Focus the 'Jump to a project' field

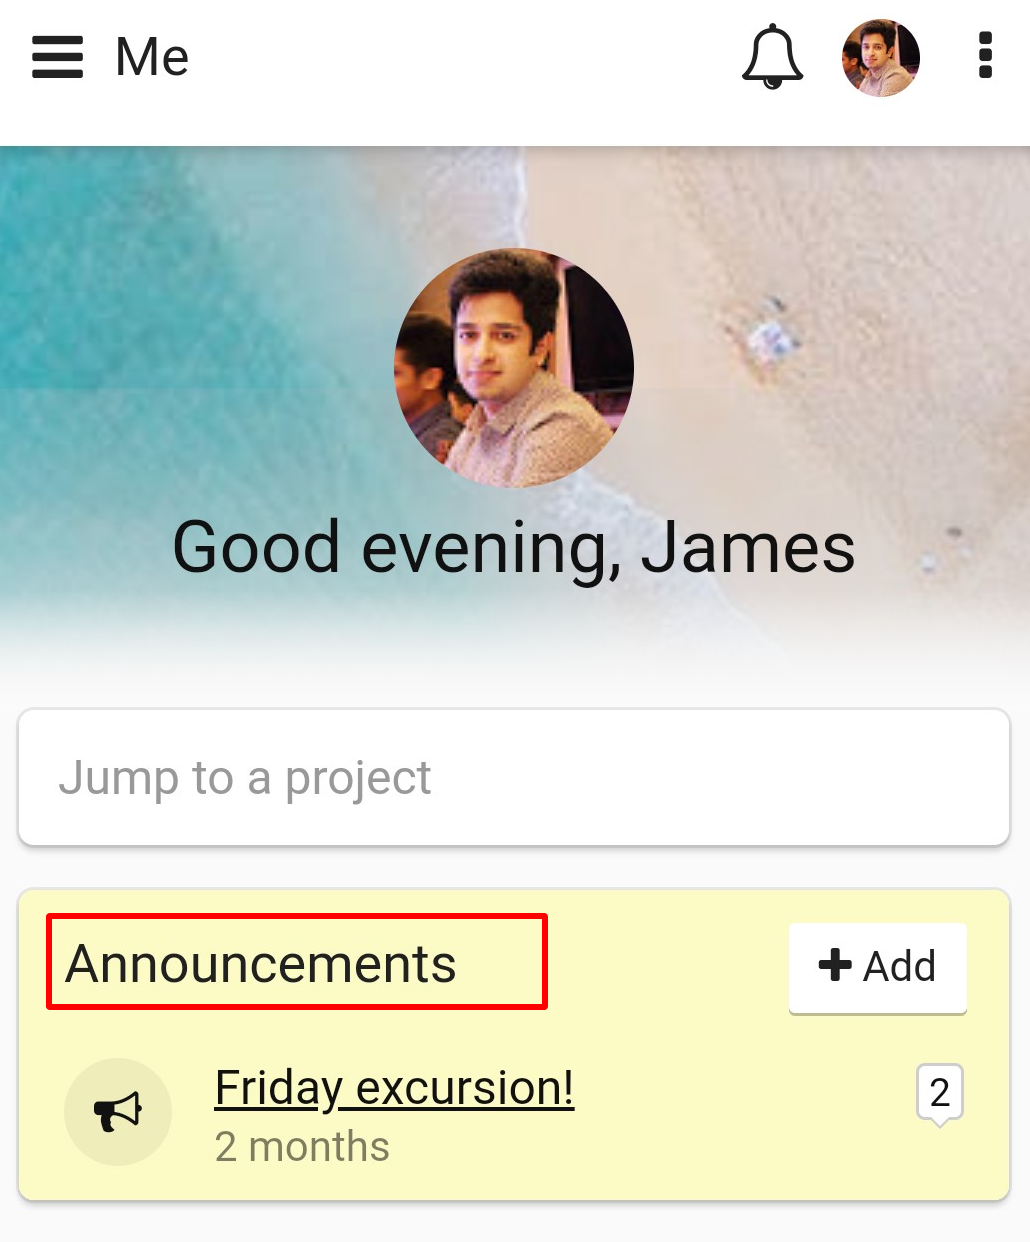(x=514, y=777)
